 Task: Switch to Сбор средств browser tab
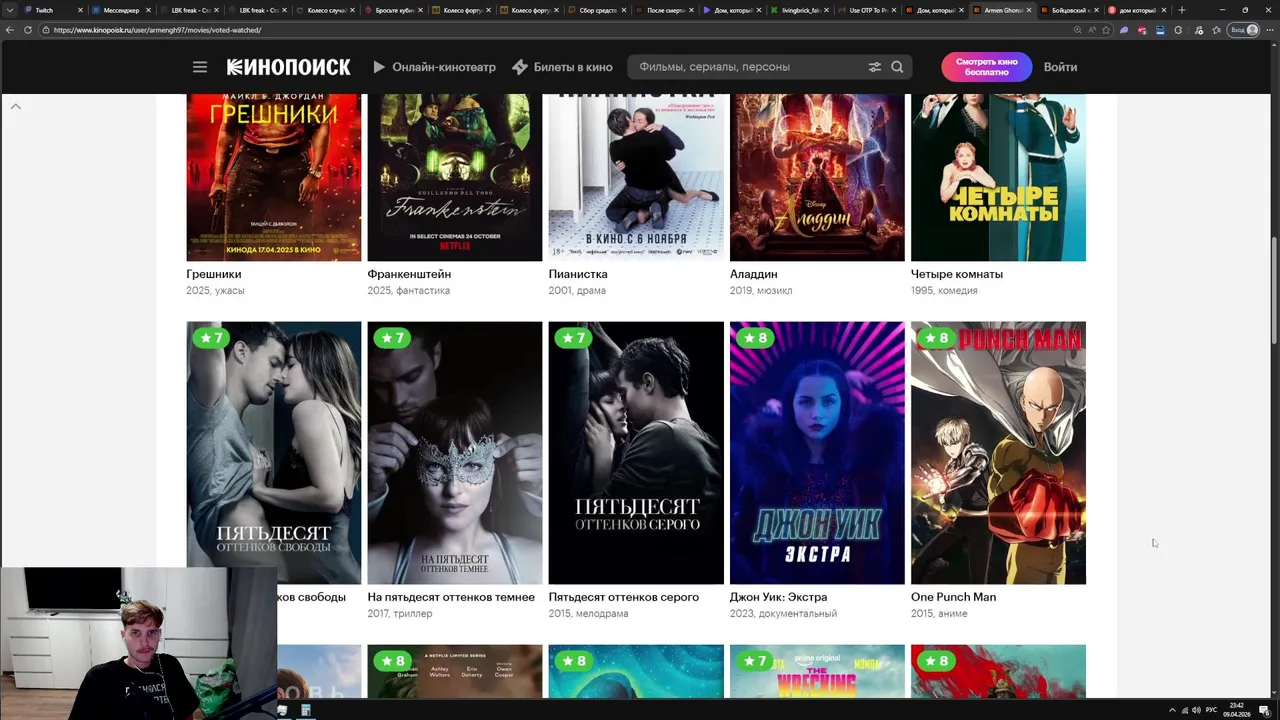coord(597,10)
